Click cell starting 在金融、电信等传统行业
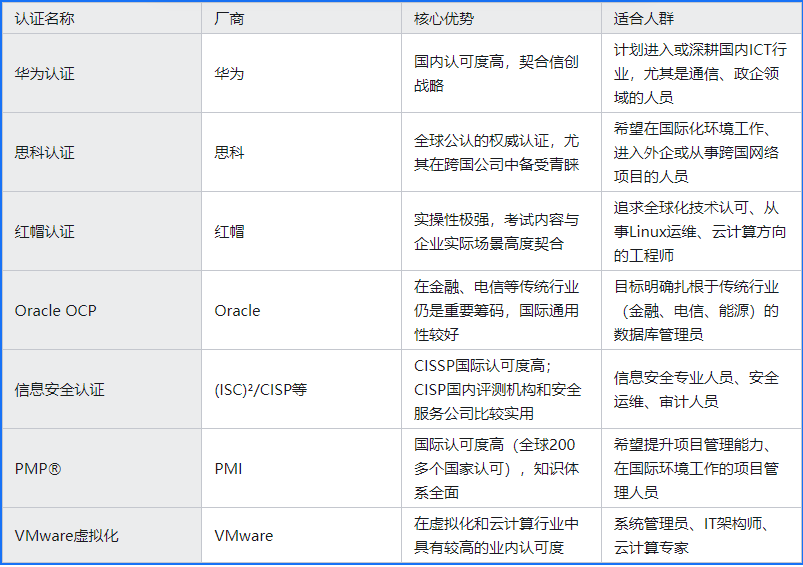 pos(501,310)
